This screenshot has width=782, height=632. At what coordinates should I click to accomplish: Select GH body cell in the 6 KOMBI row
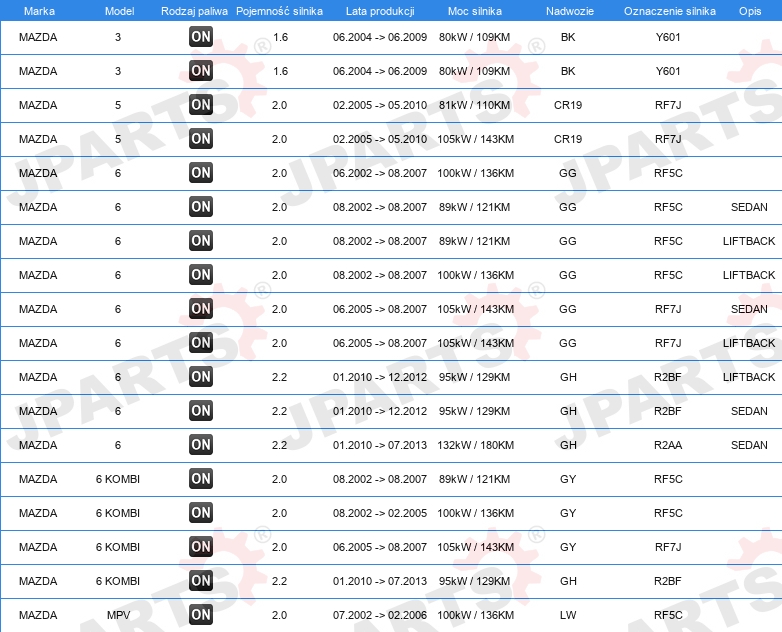point(568,581)
